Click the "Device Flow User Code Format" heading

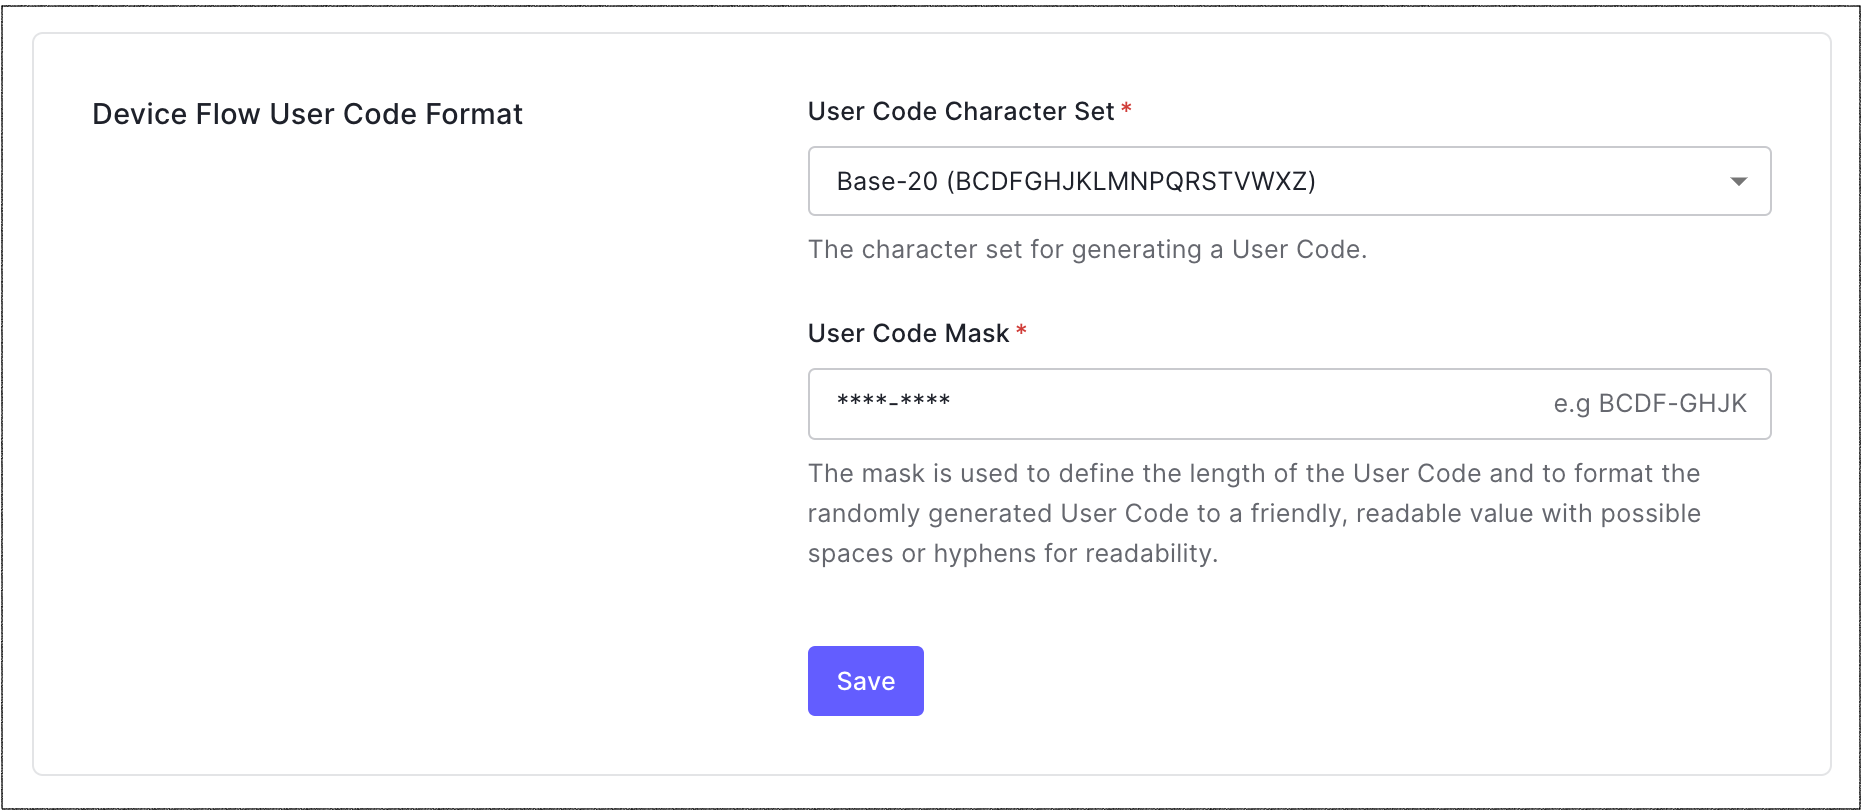click(x=307, y=114)
